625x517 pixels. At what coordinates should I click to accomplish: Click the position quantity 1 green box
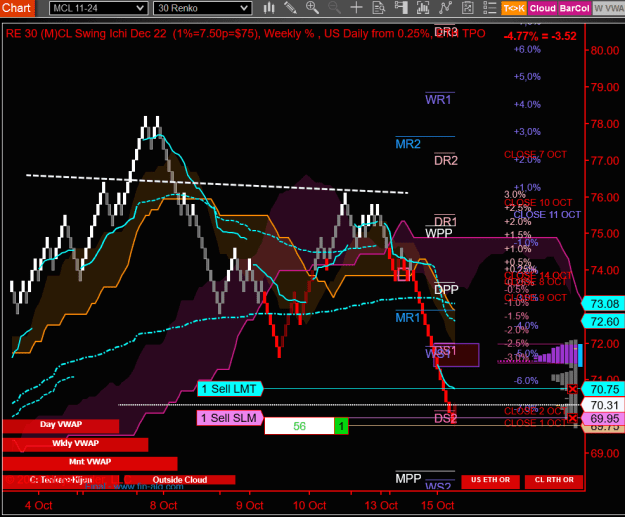(341, 426)
